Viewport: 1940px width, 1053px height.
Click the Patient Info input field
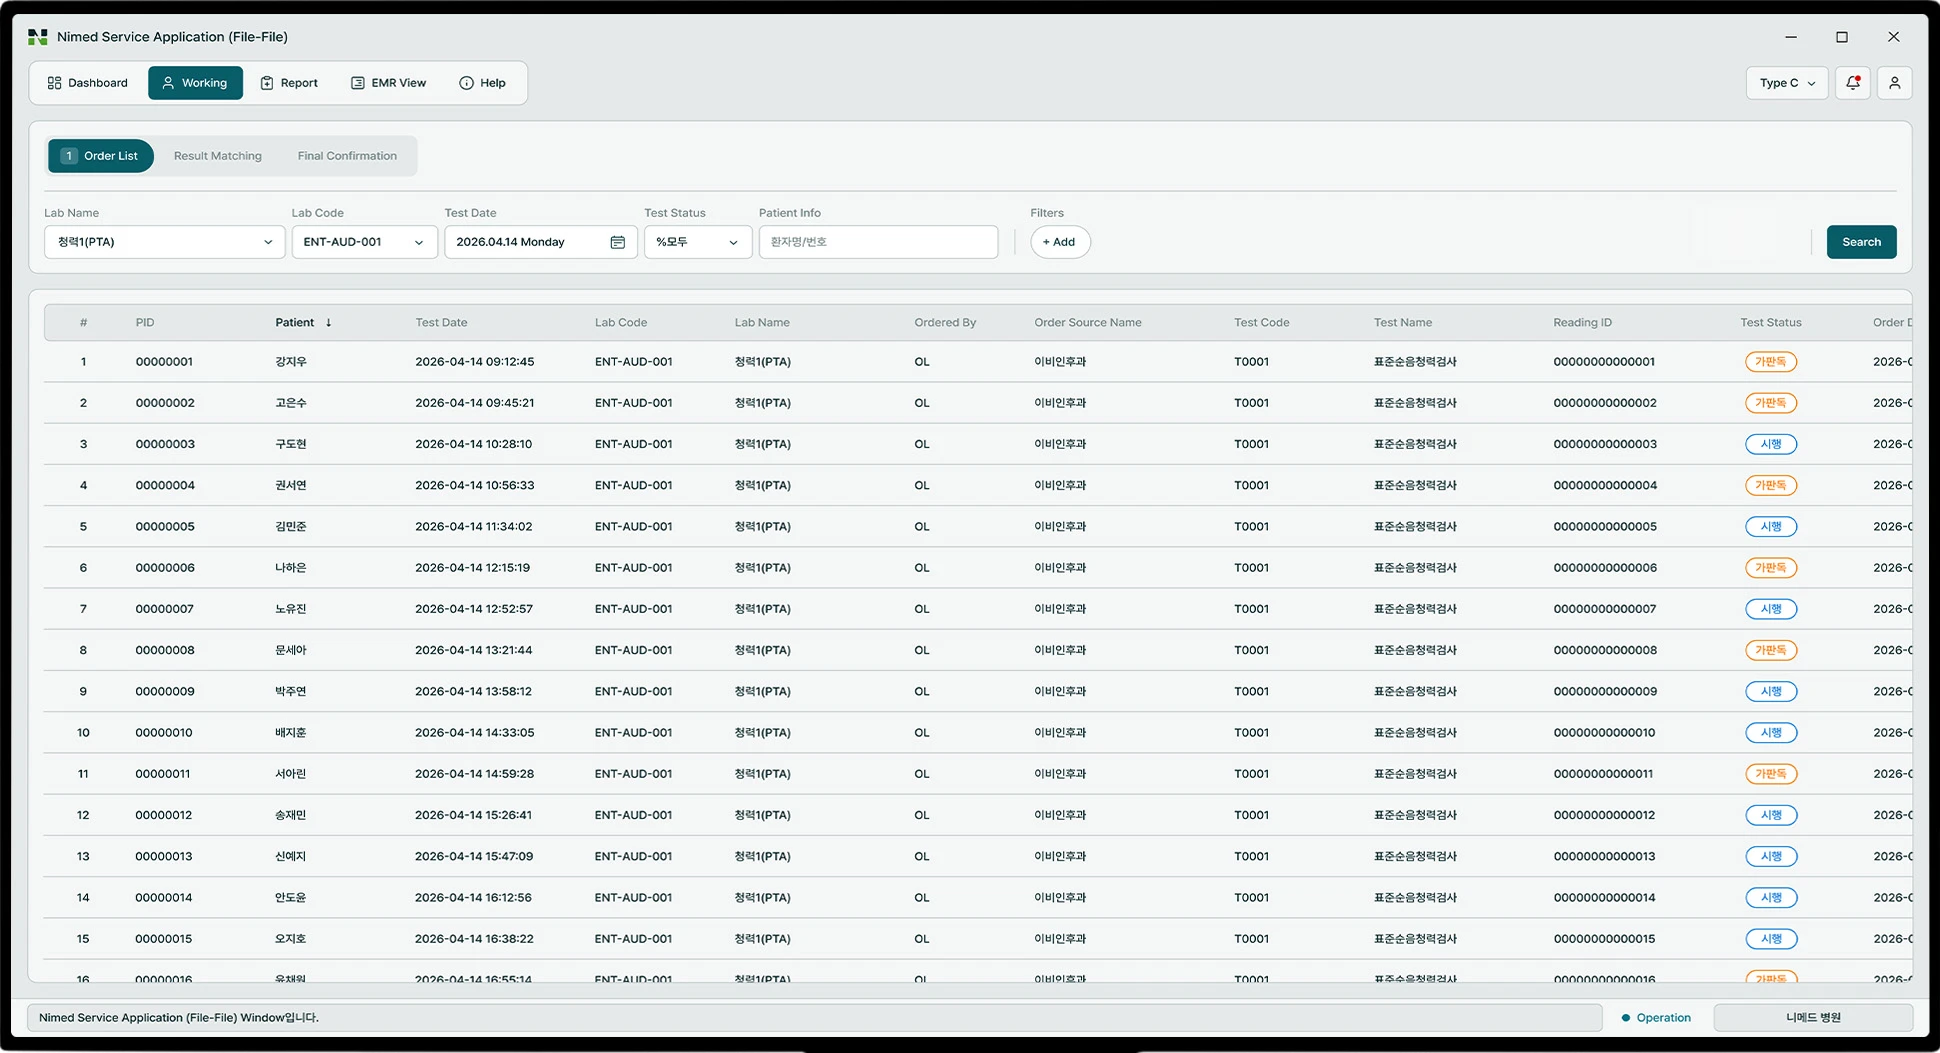coord(878,242)
